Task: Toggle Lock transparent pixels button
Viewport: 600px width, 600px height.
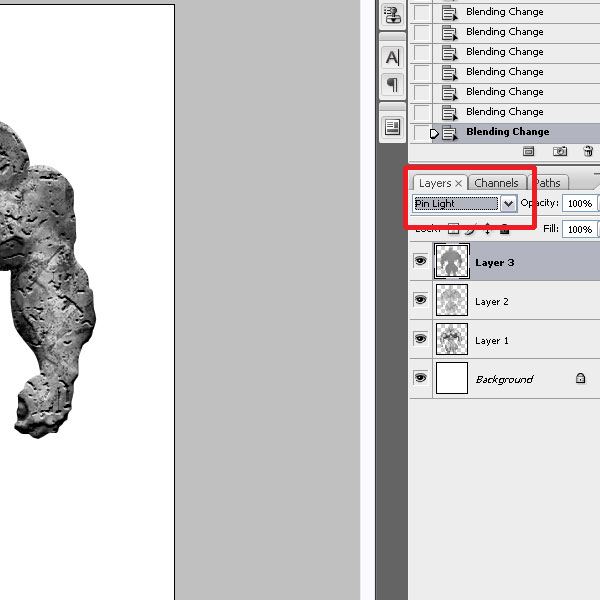Action: coord(453,229)
